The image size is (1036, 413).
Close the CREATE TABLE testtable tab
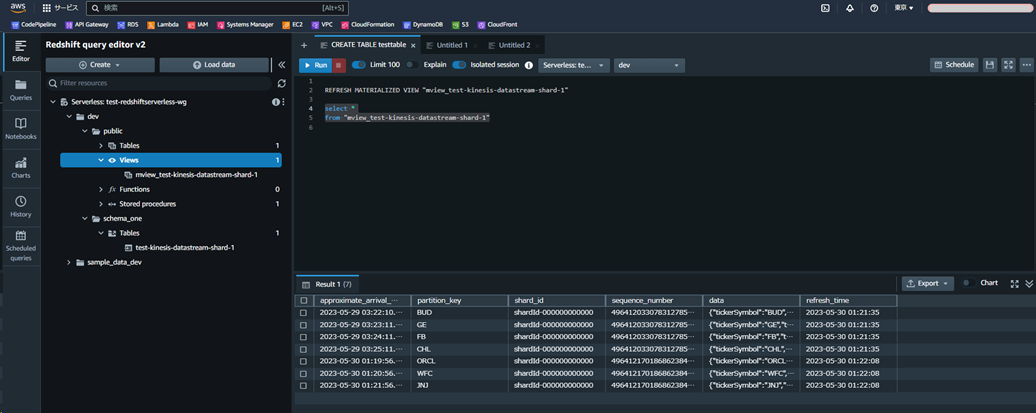tap(413, 46)
